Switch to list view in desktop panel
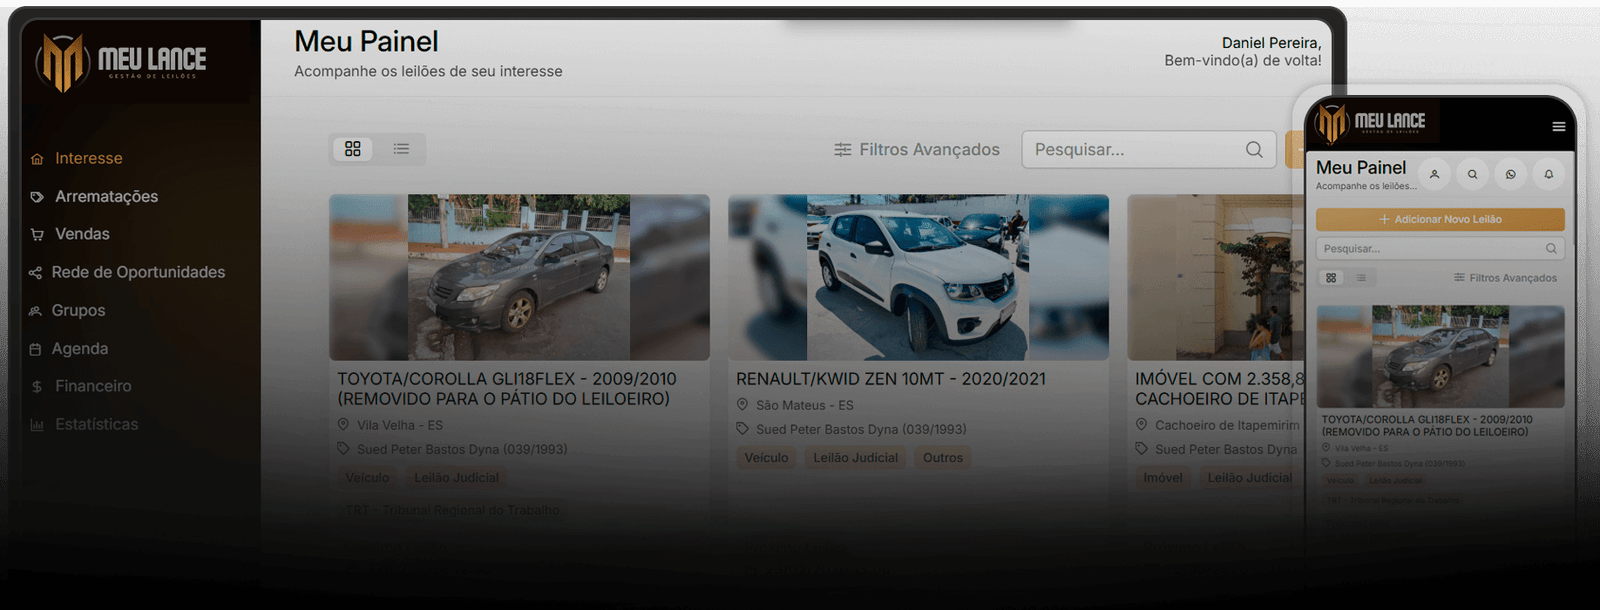Image resolution: width=1600 pixels, height=610 pixels. (401, 149)
